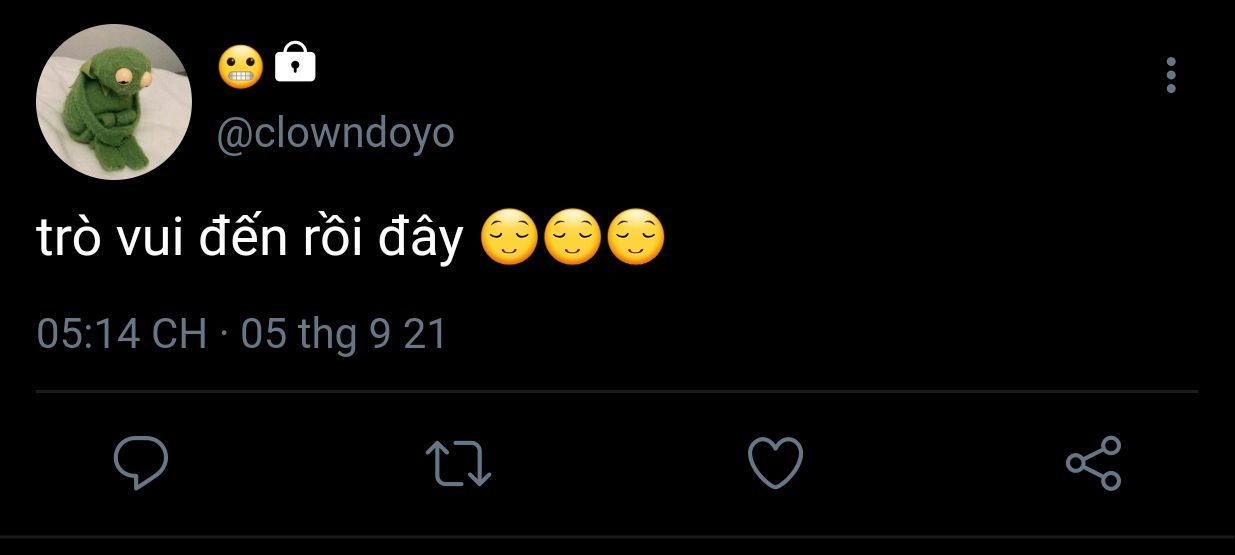Viewport: 1235px width, 555px height.
Task: Click the padlock icon beside the display name
Action: (x=294, y=62)
